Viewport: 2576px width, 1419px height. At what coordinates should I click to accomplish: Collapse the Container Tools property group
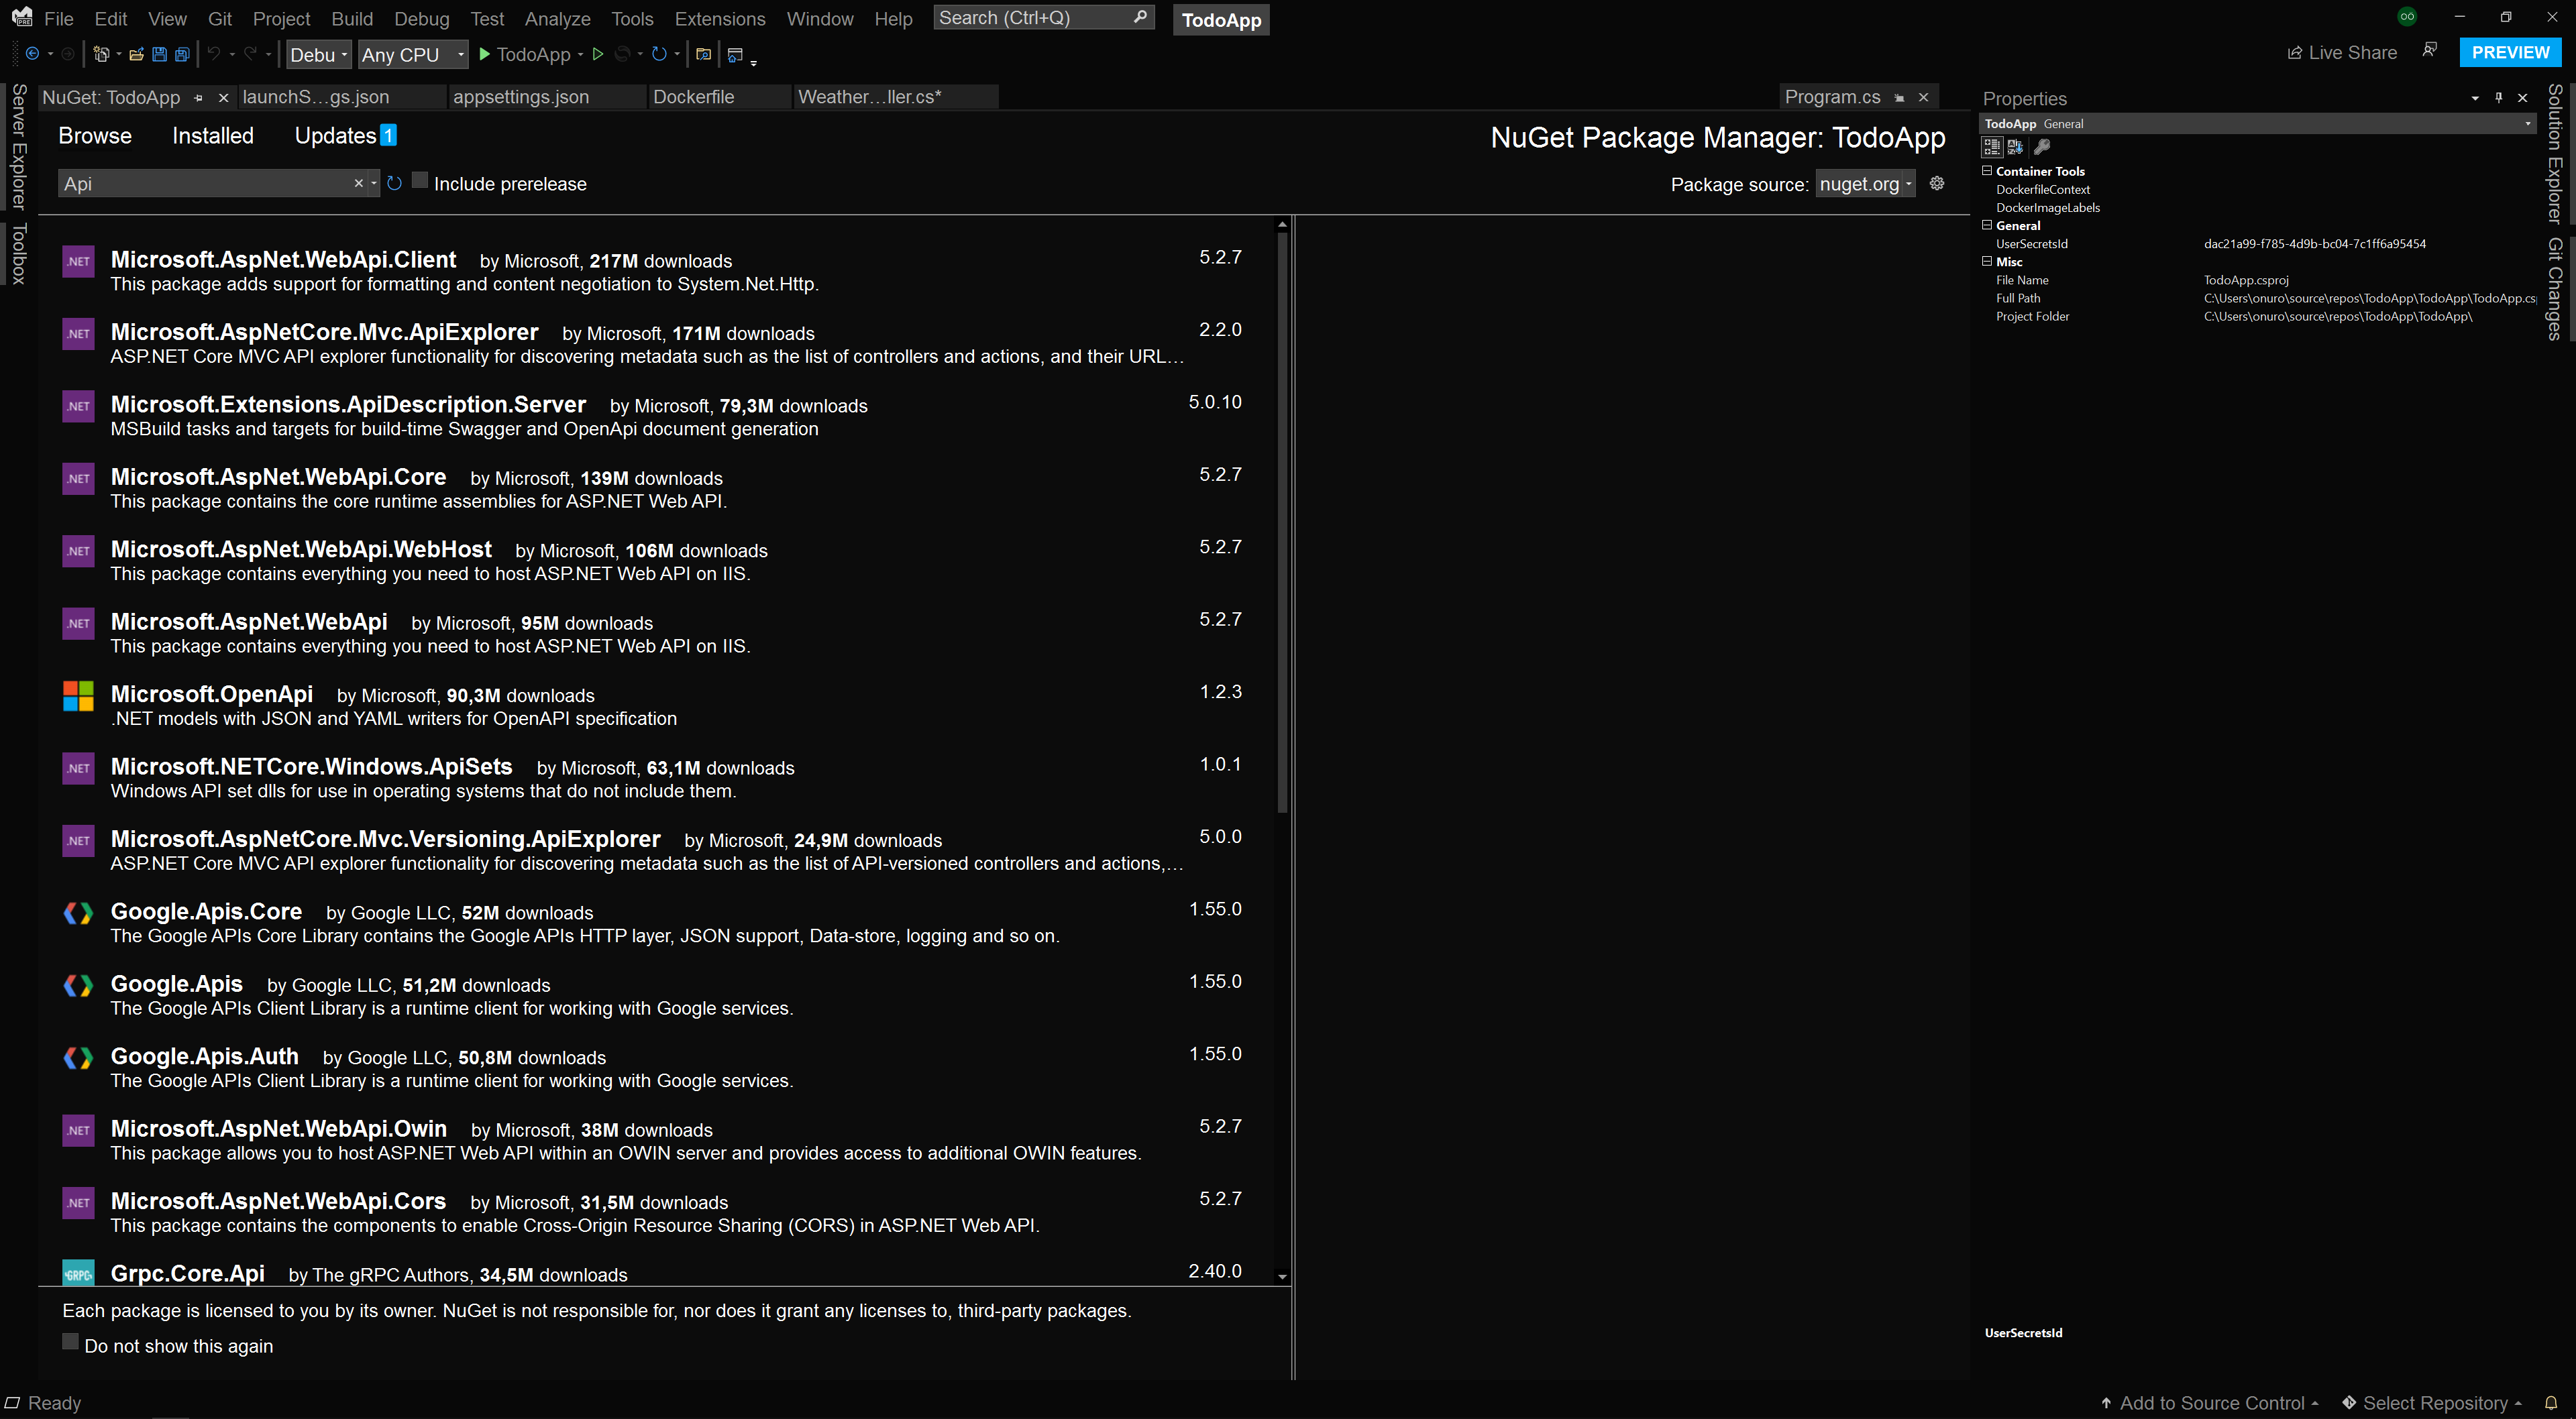pos(1987,171)
